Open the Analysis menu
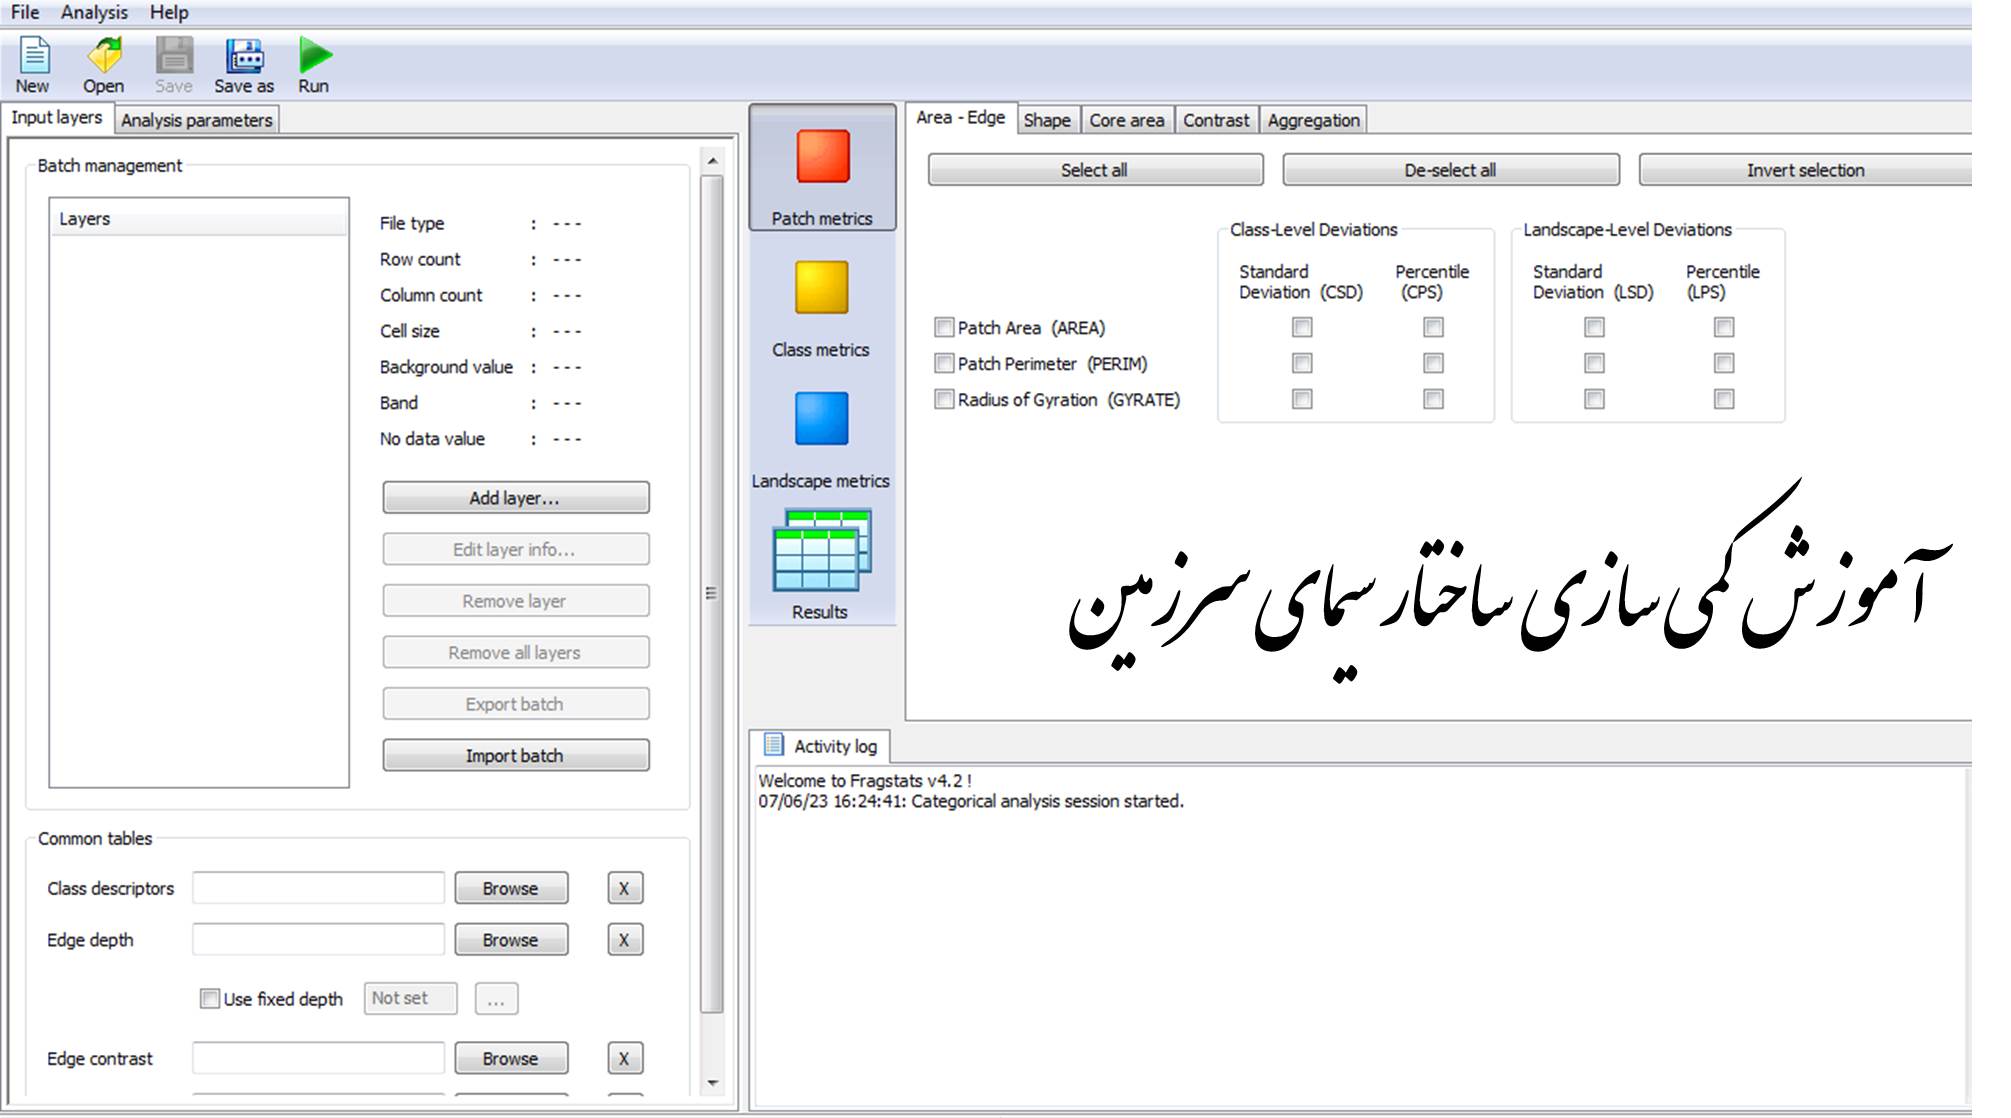 tap(94, 12)
